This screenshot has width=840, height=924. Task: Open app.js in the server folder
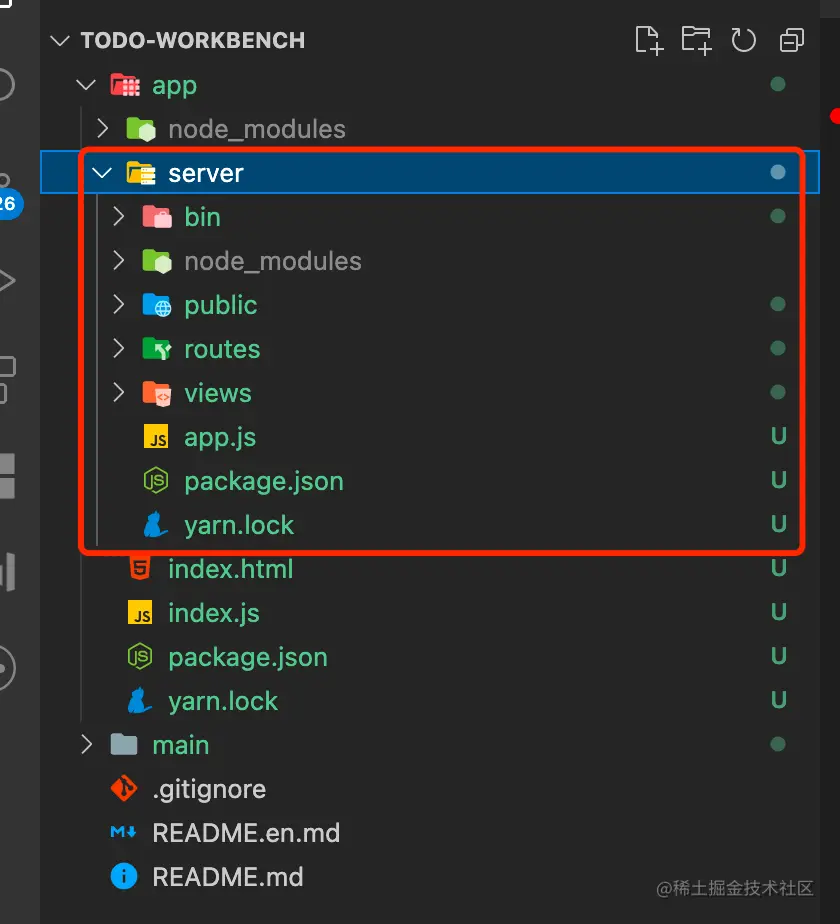220,437
